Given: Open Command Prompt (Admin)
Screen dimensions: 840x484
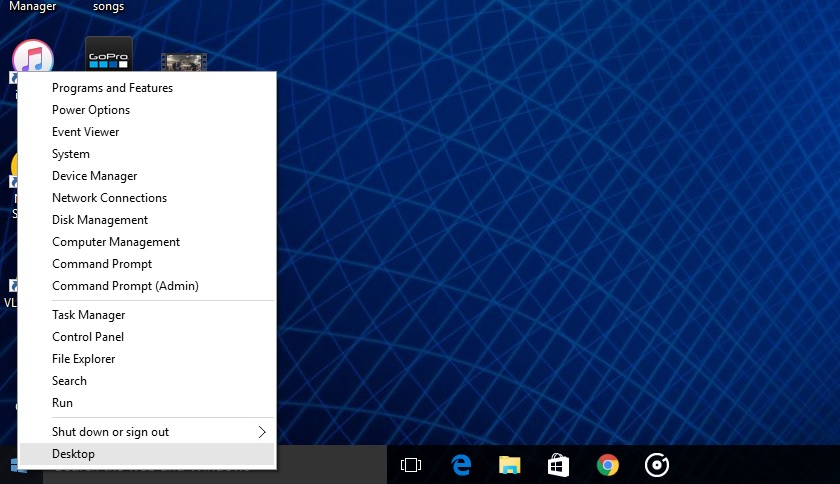Looking at the screenshot, I should tap(147, 286).
